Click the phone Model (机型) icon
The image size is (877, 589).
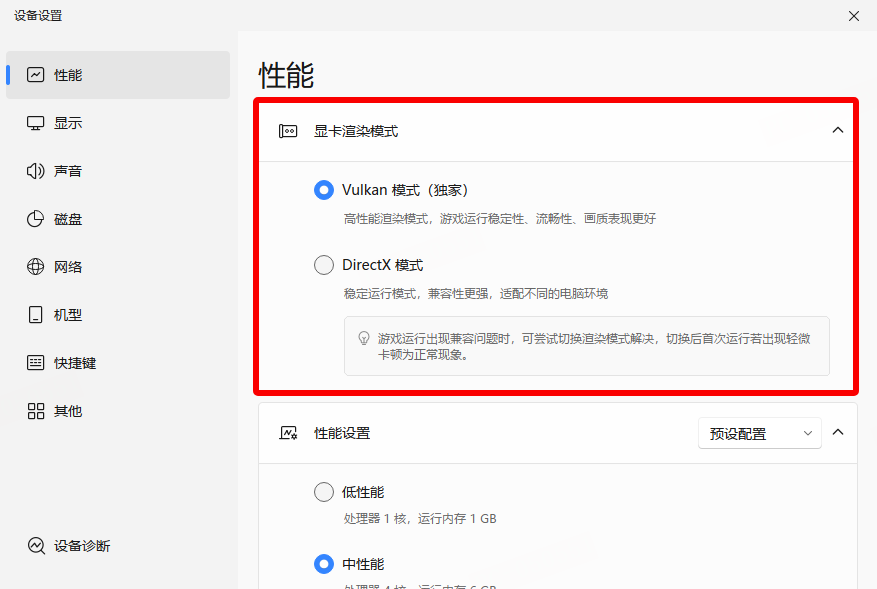click(36, 315)
